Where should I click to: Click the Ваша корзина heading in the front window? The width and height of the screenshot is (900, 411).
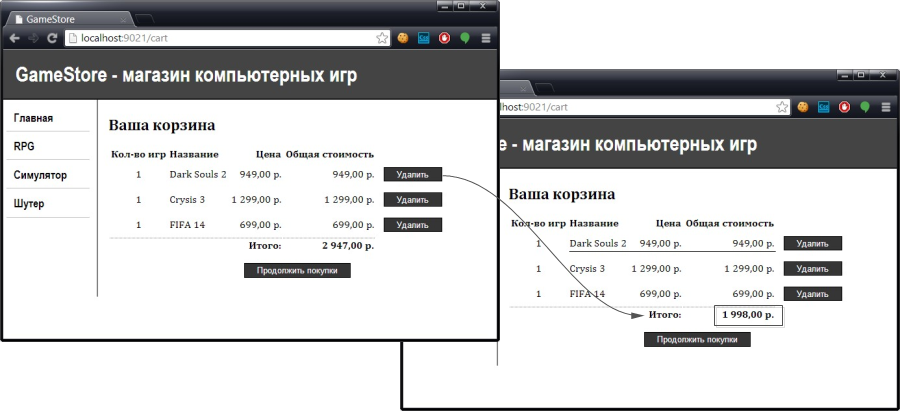click(162, 126)
